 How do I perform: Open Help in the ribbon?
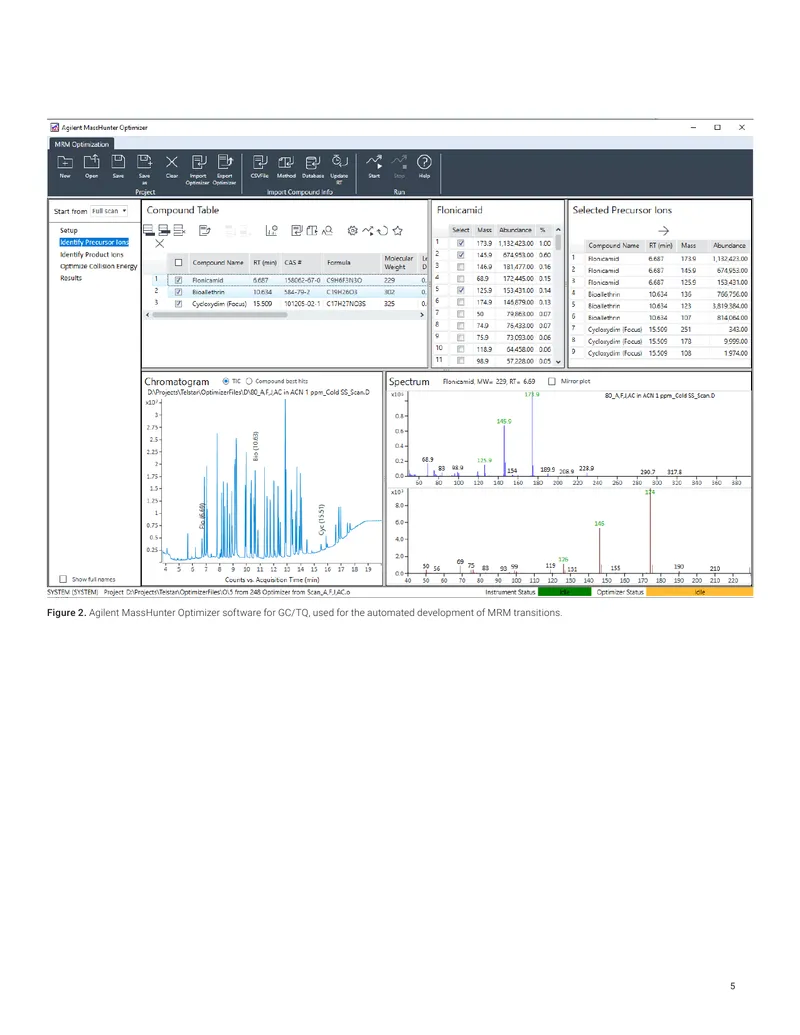[424, 162]
